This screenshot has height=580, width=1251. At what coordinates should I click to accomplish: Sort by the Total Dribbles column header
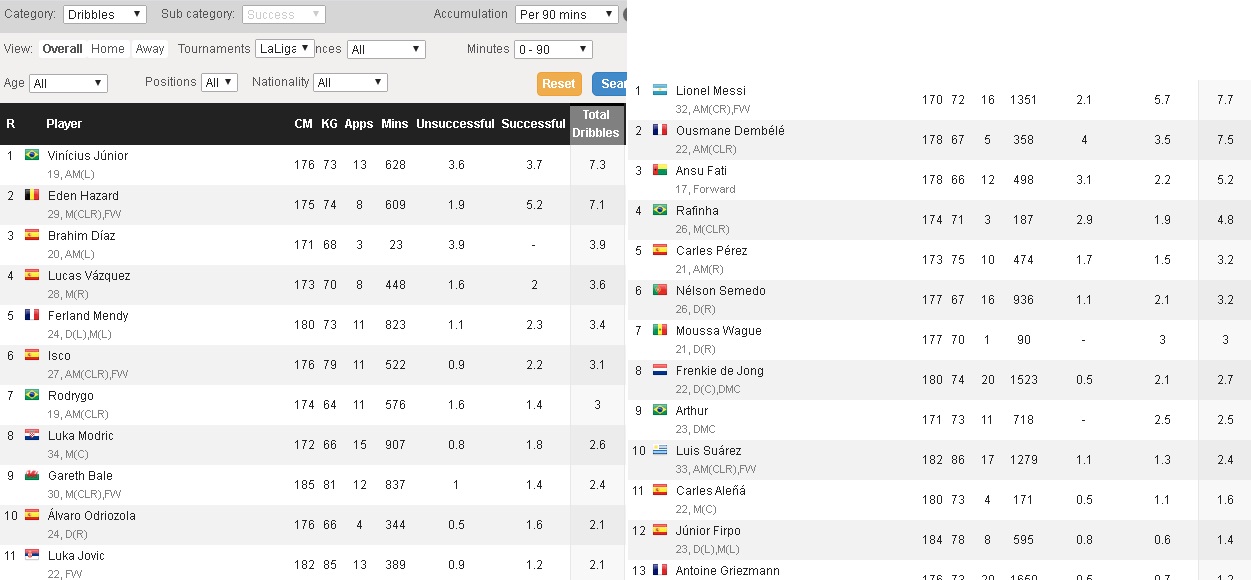[596, 124]
